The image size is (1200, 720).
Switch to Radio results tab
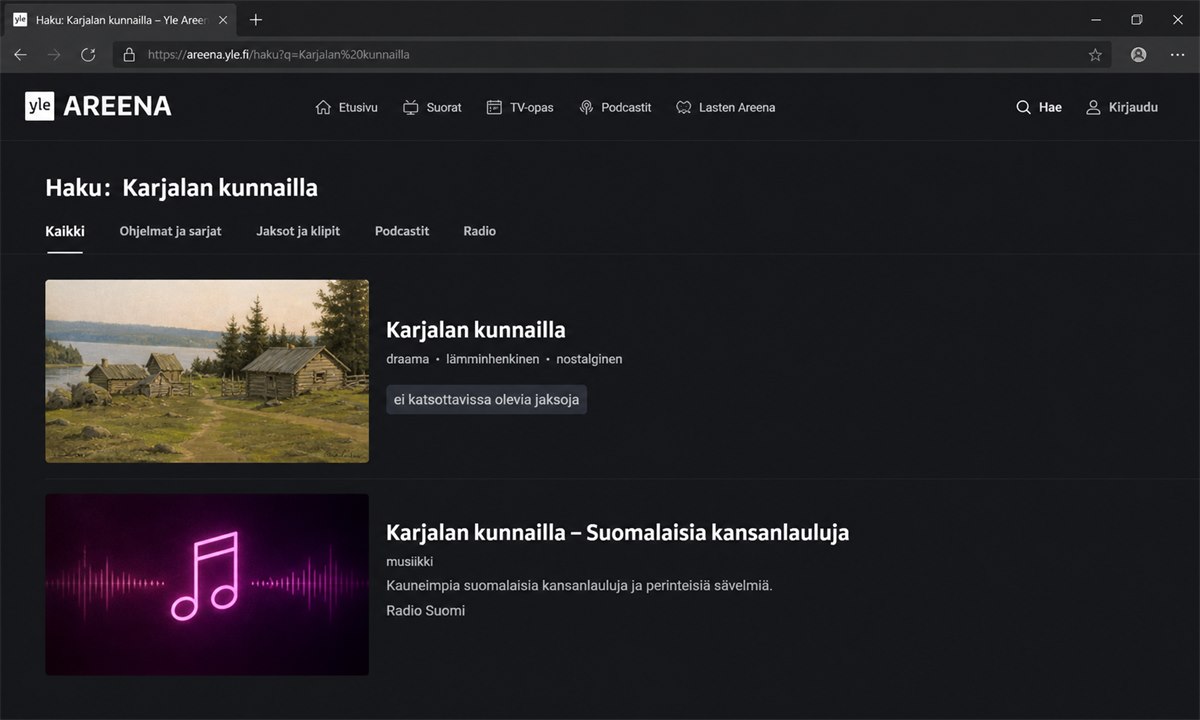point(480,231)
